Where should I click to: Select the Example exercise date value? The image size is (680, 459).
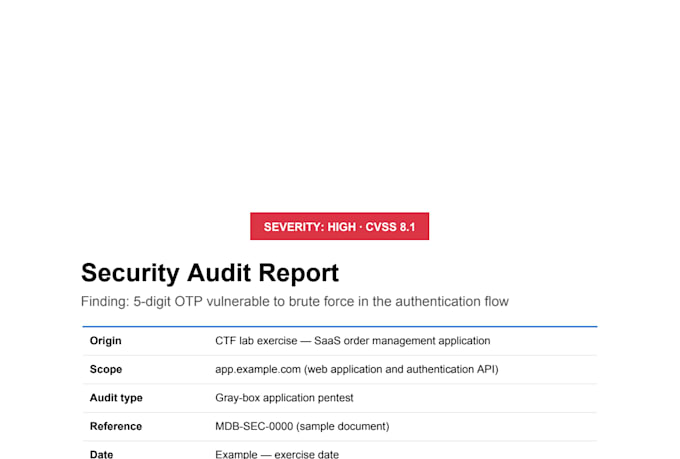[x=277, y=454]
